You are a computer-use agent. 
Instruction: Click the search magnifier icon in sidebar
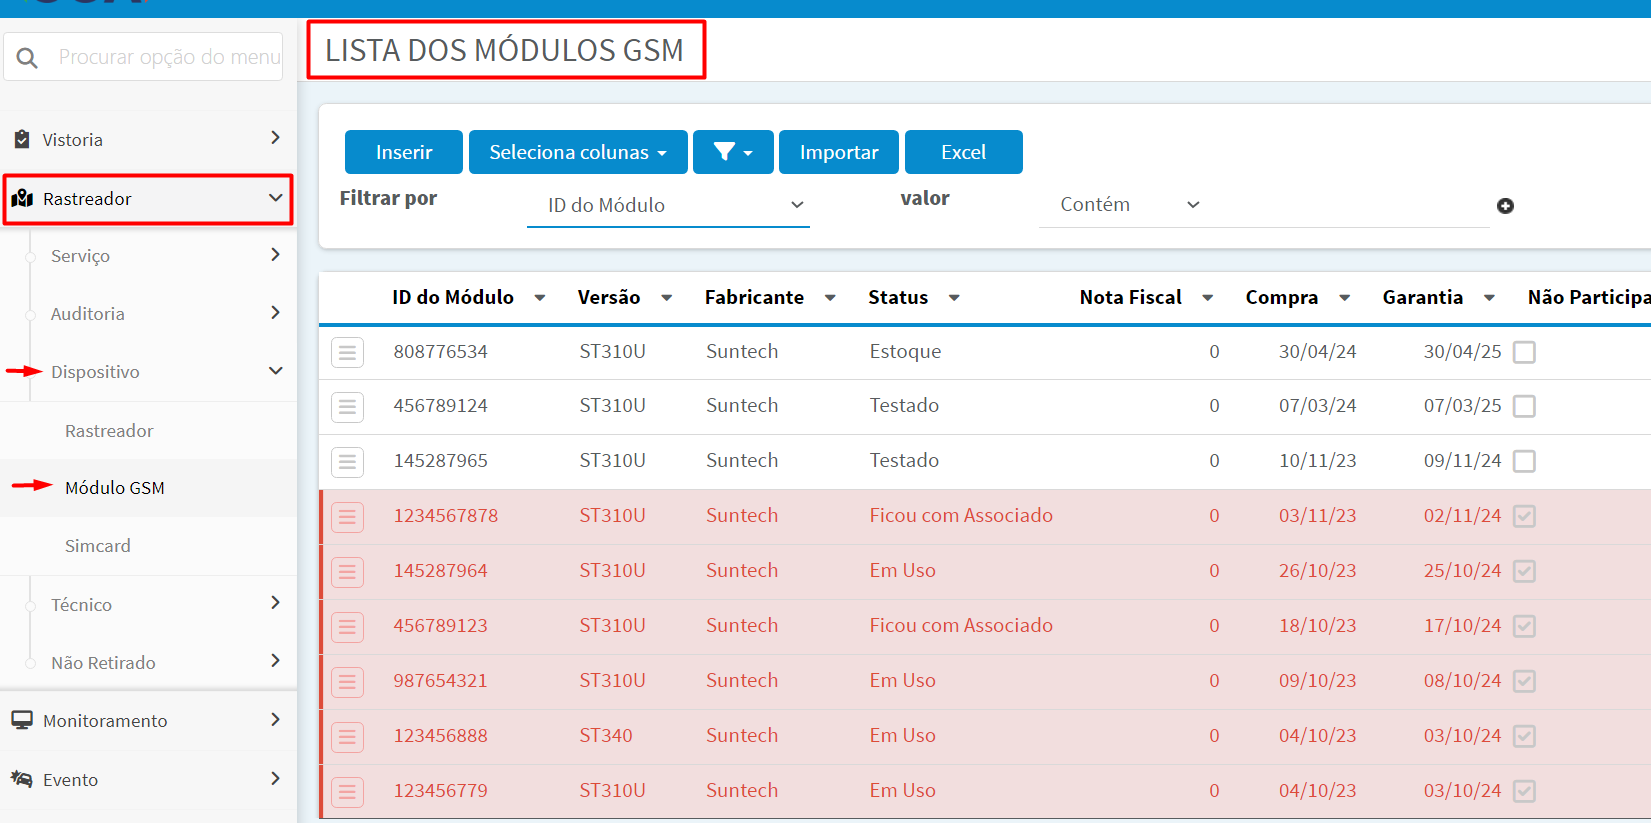click(x=27, y=58)
